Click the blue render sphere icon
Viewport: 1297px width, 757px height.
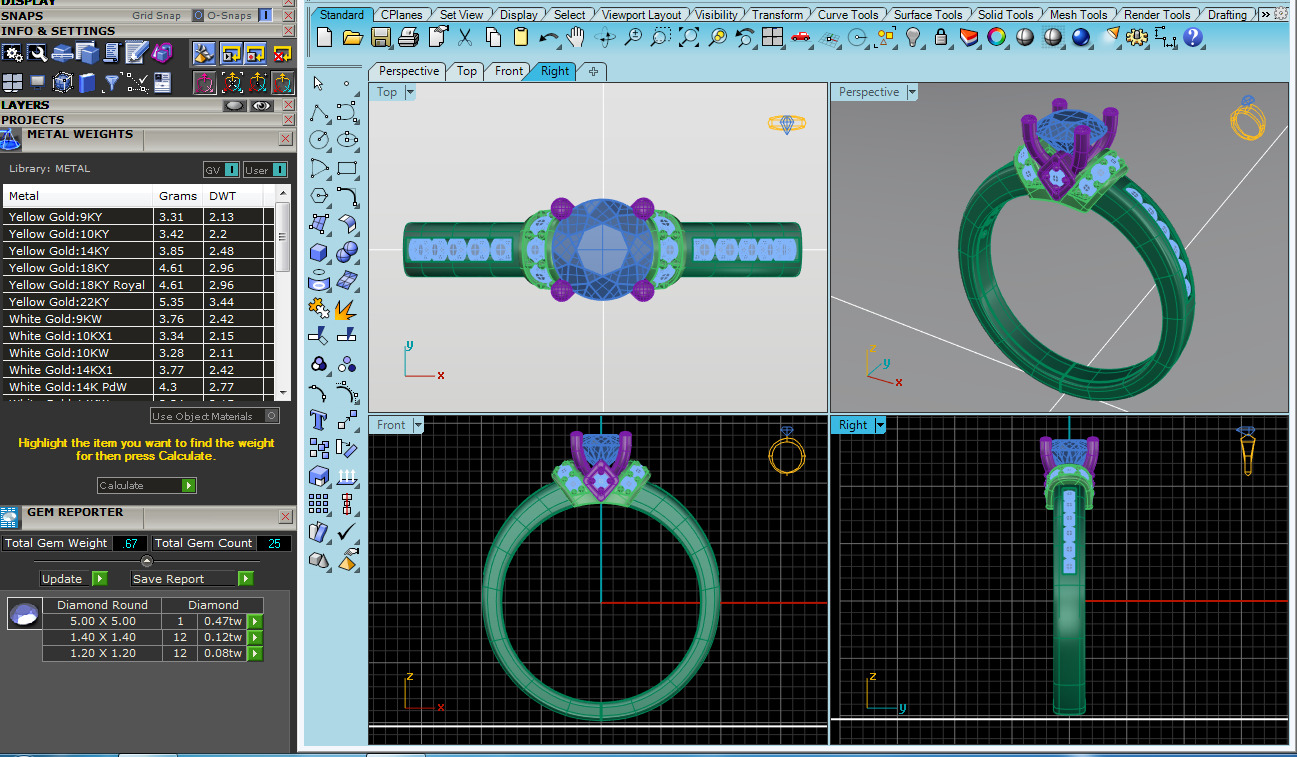pos(1081,38)
